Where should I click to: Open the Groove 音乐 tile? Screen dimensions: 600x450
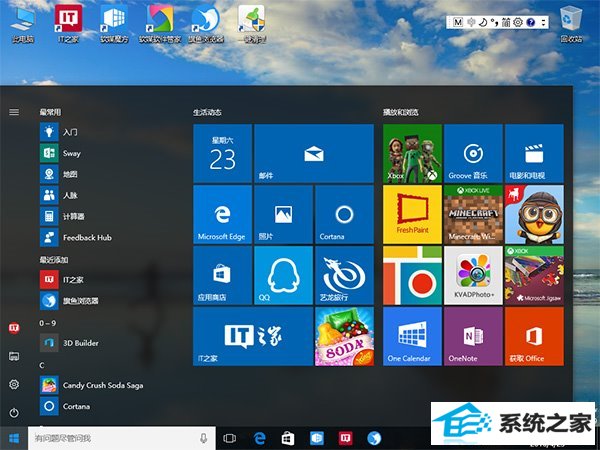(473, 153)
